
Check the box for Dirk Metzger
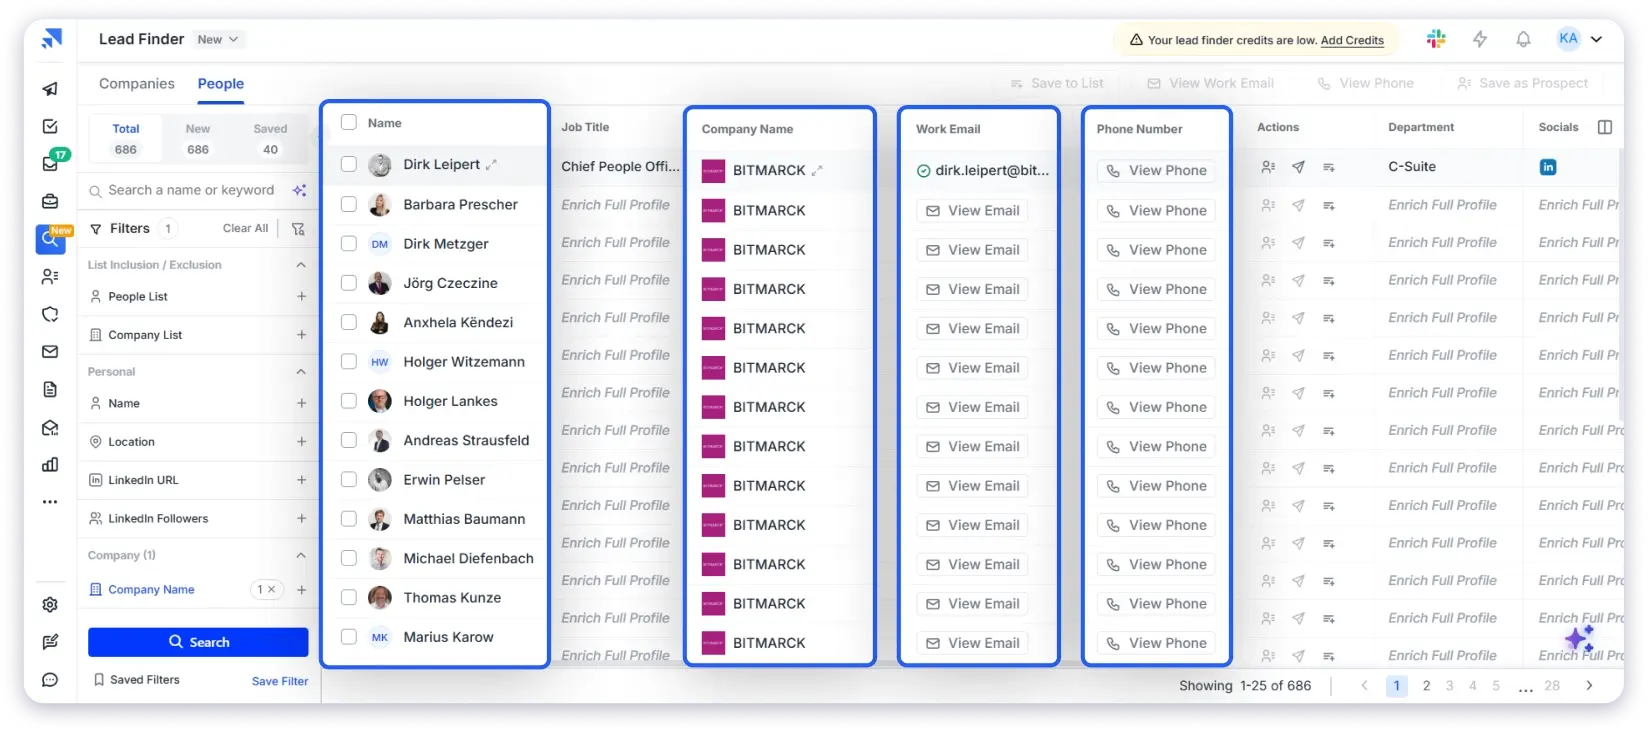click(x=349, y=243)
